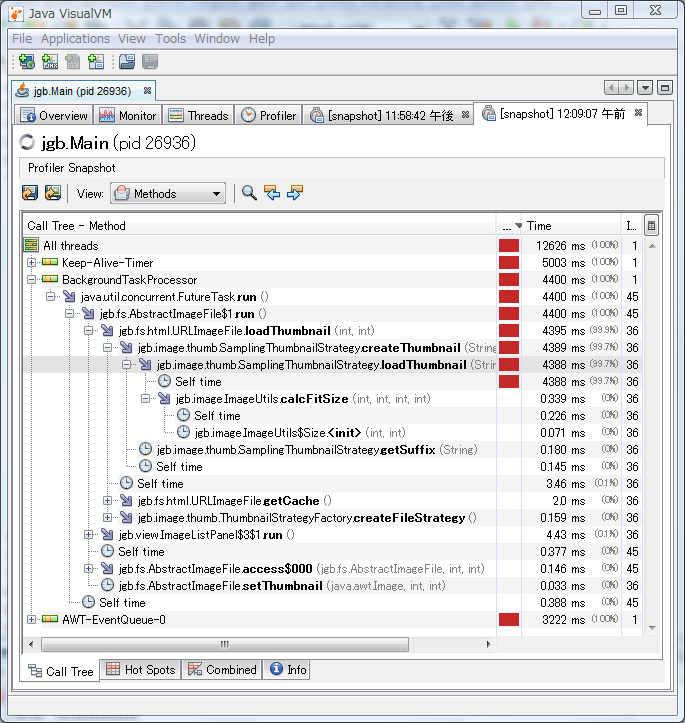Click the invocations 'I...' column header
The width and height of the screenshot is (685, 723).
point(632,226)
